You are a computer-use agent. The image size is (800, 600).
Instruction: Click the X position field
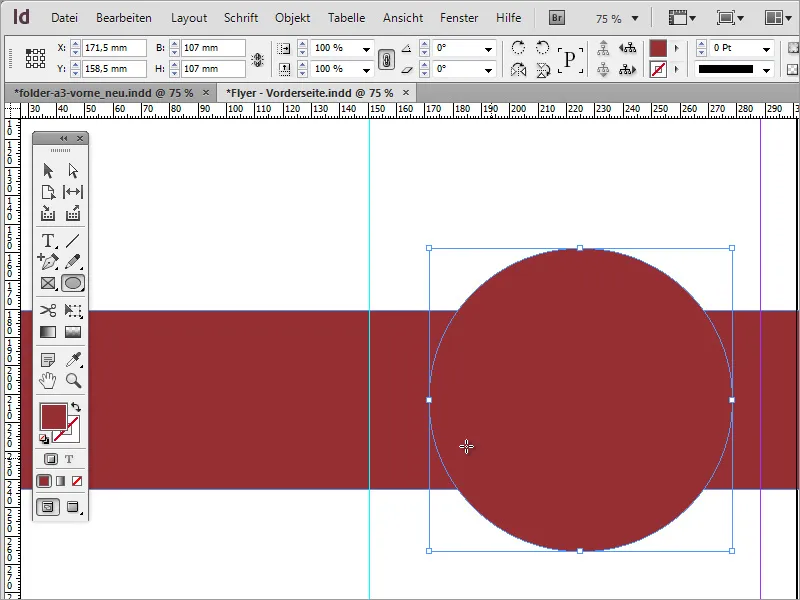(114, 48)
